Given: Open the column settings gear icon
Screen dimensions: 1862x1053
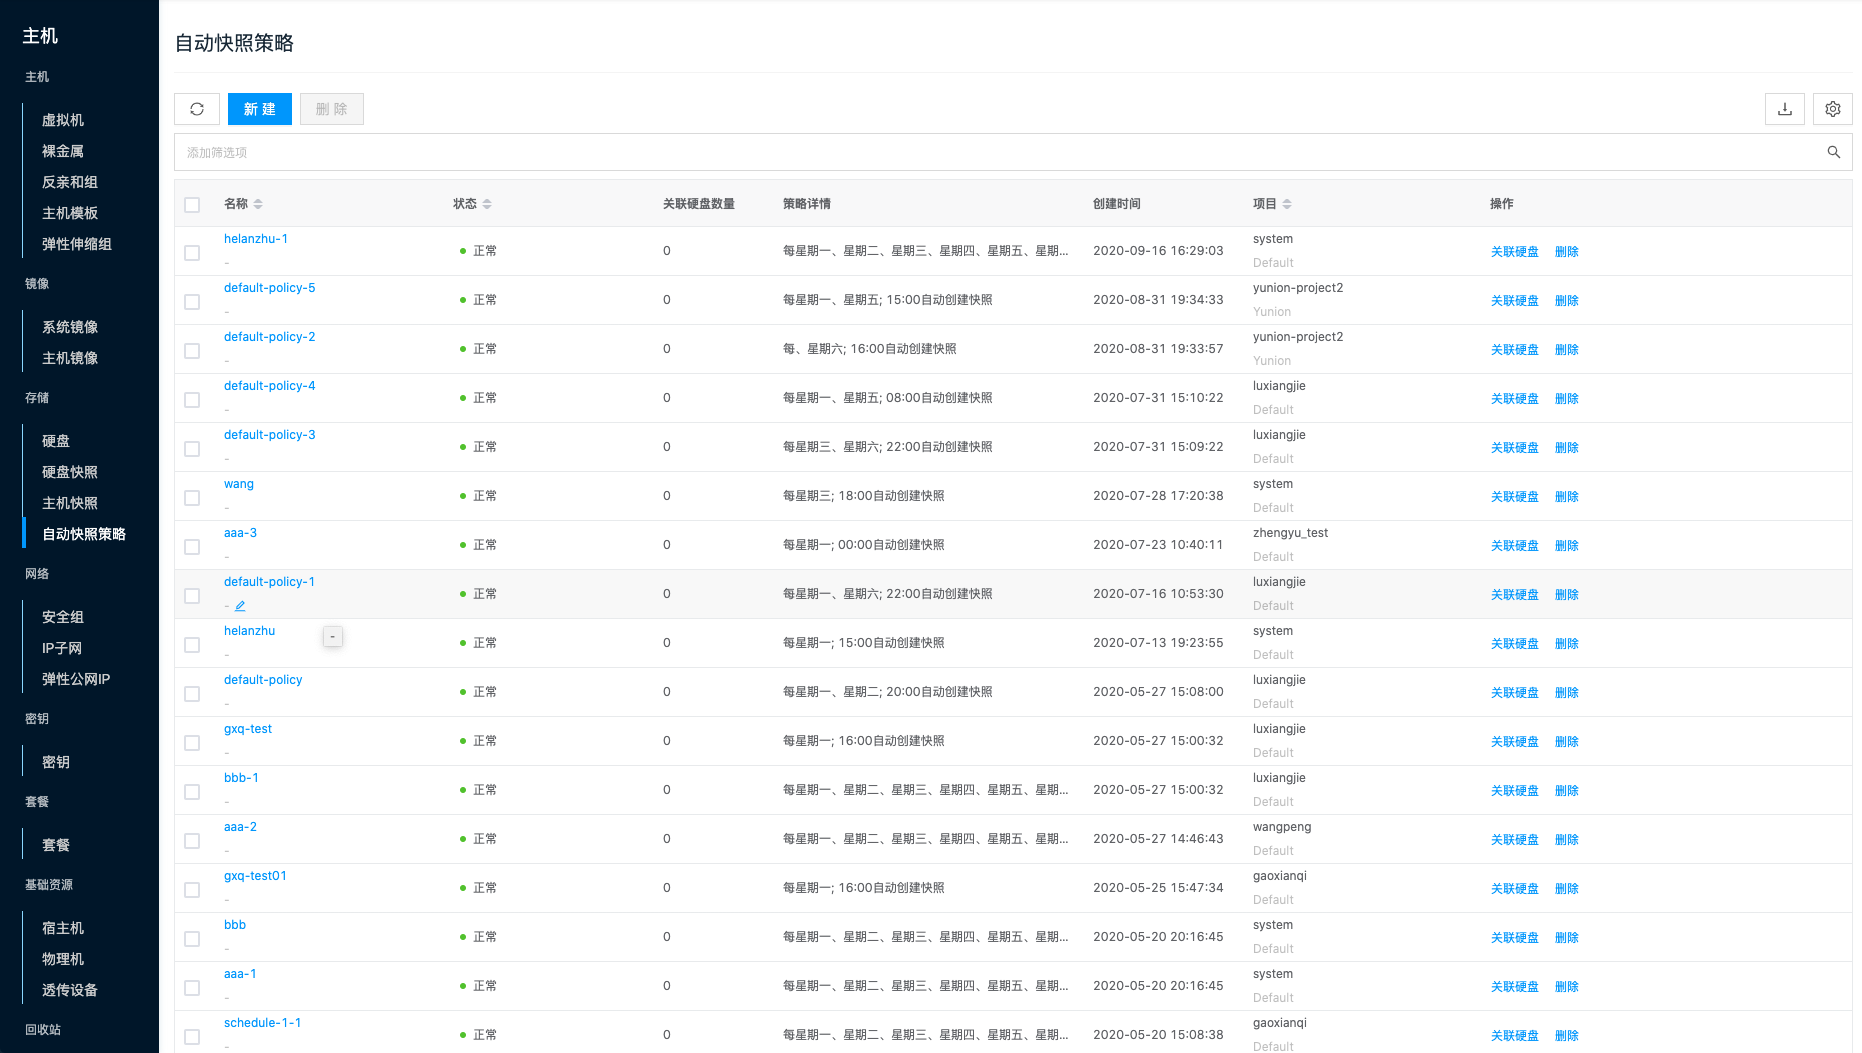Looking at the screenshot, I should [x=1832, y=109].
